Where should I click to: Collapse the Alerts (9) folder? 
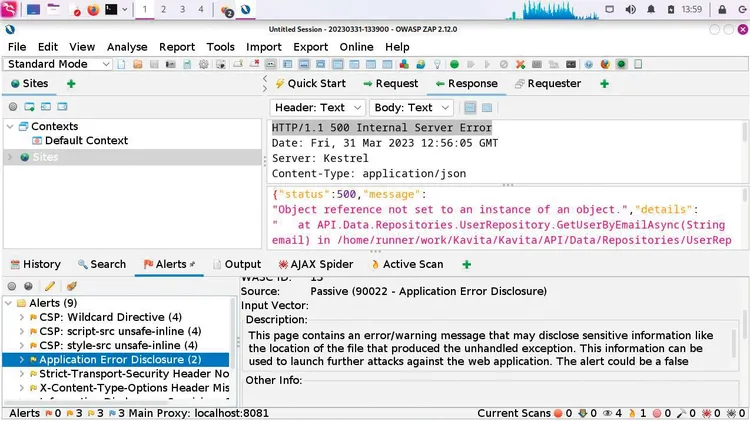click(9, 303)
